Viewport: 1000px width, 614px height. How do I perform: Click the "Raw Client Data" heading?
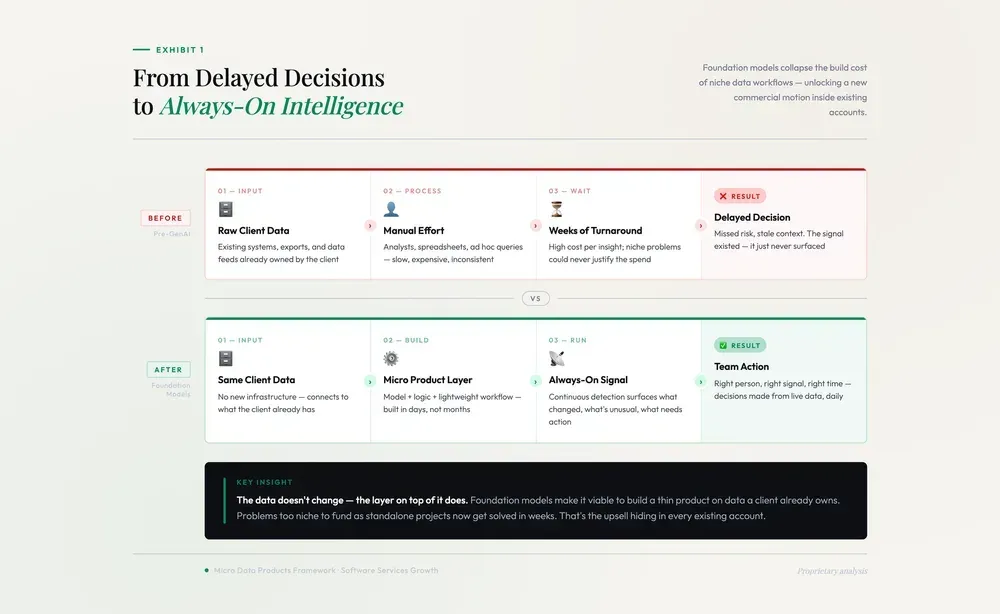coord(253,231)
